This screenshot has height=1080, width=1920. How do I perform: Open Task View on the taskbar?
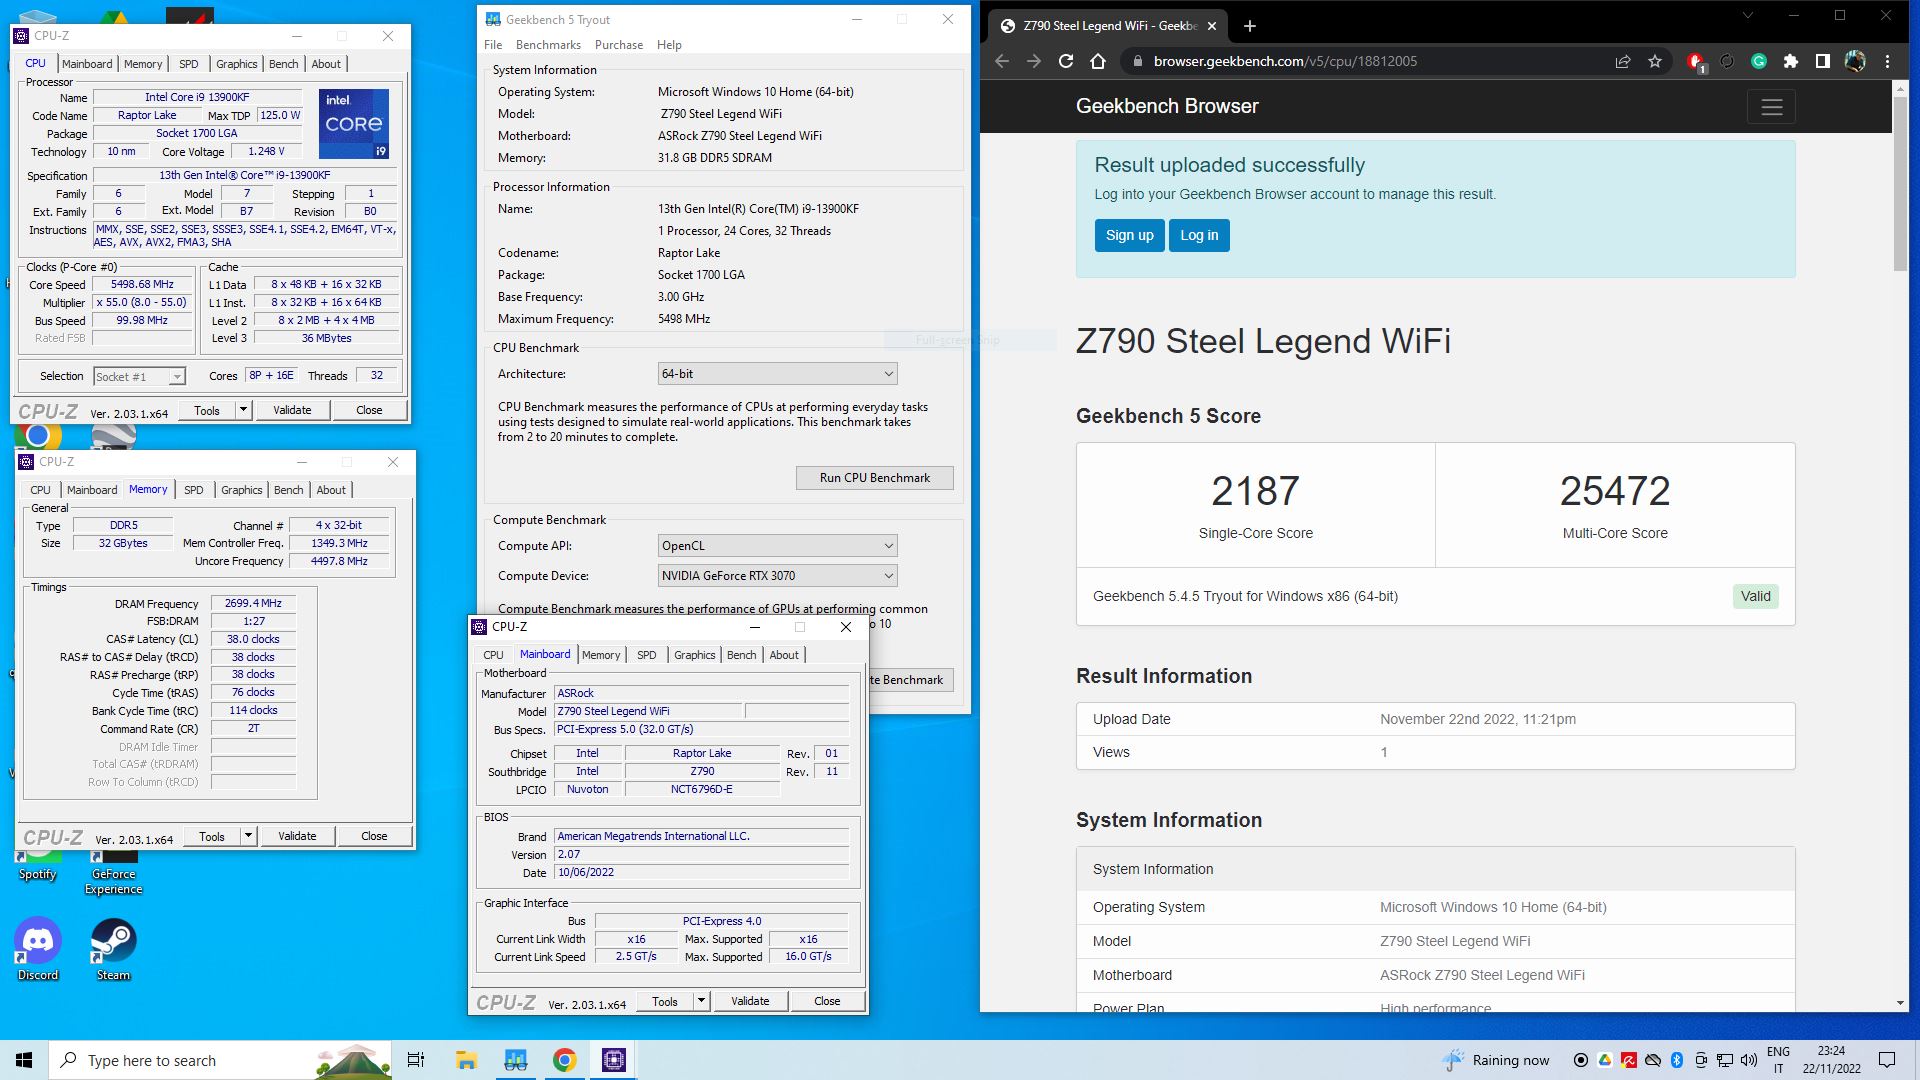tap(416, 1060)
